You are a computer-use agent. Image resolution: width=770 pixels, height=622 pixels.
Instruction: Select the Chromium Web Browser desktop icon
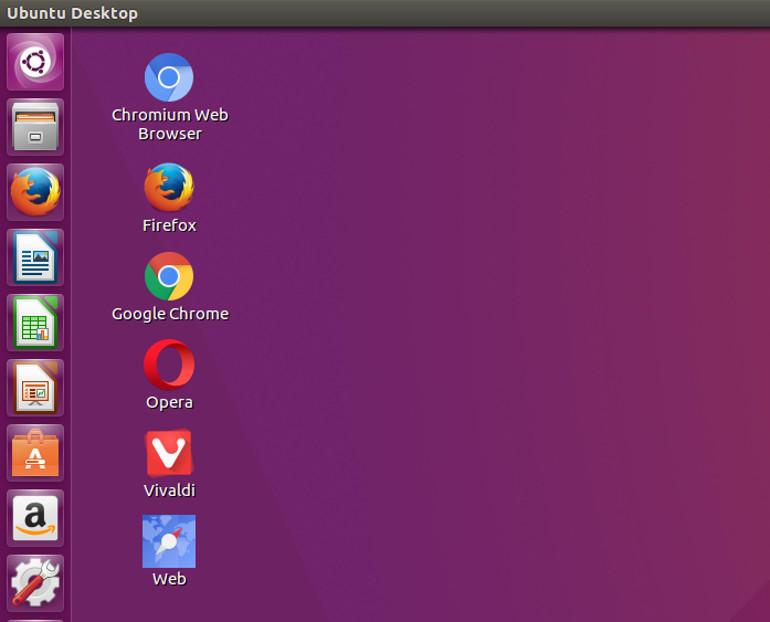click(x=169, y=78)
